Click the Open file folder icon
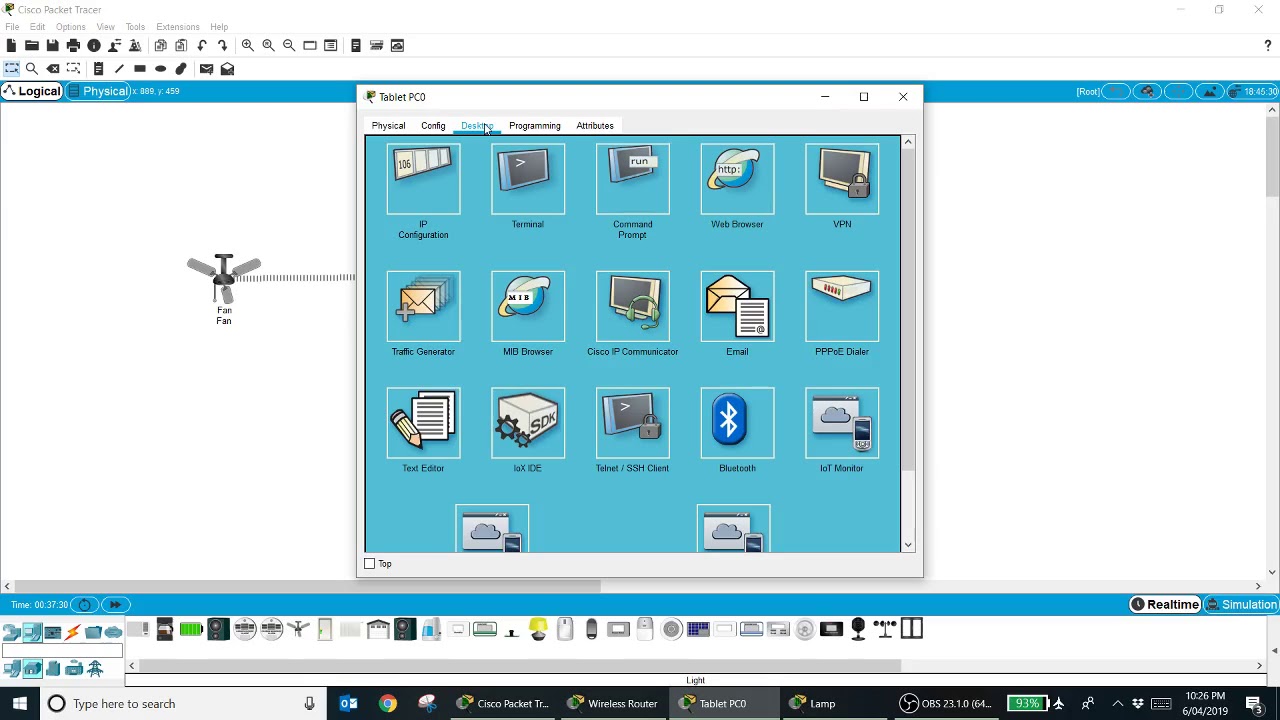The height and width of the screenshot is (720, 1280). pos(32,45)
